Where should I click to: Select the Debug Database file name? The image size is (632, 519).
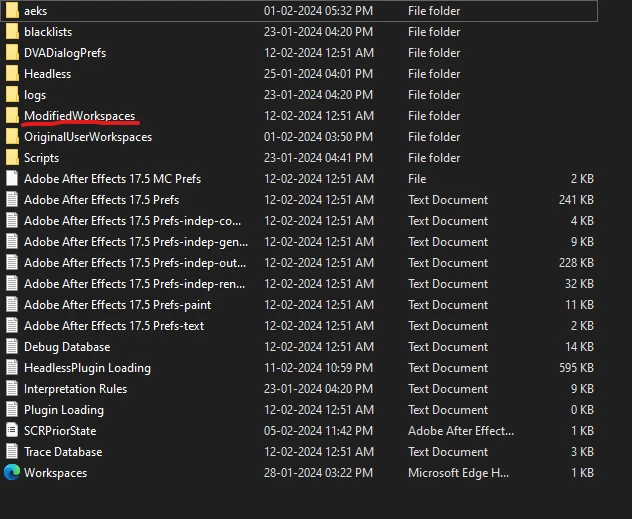coord(67,347)
